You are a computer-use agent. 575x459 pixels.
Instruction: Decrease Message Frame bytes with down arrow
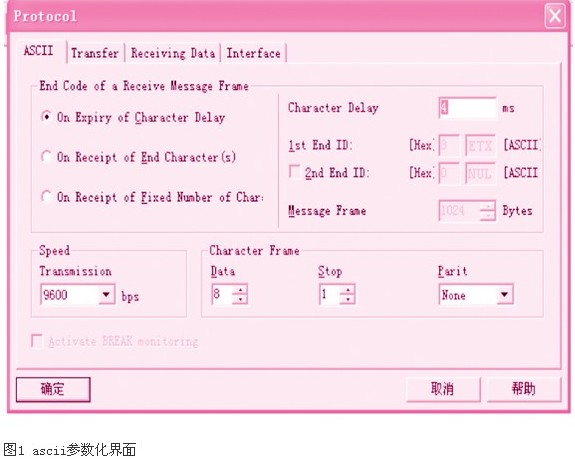point(488,216)
